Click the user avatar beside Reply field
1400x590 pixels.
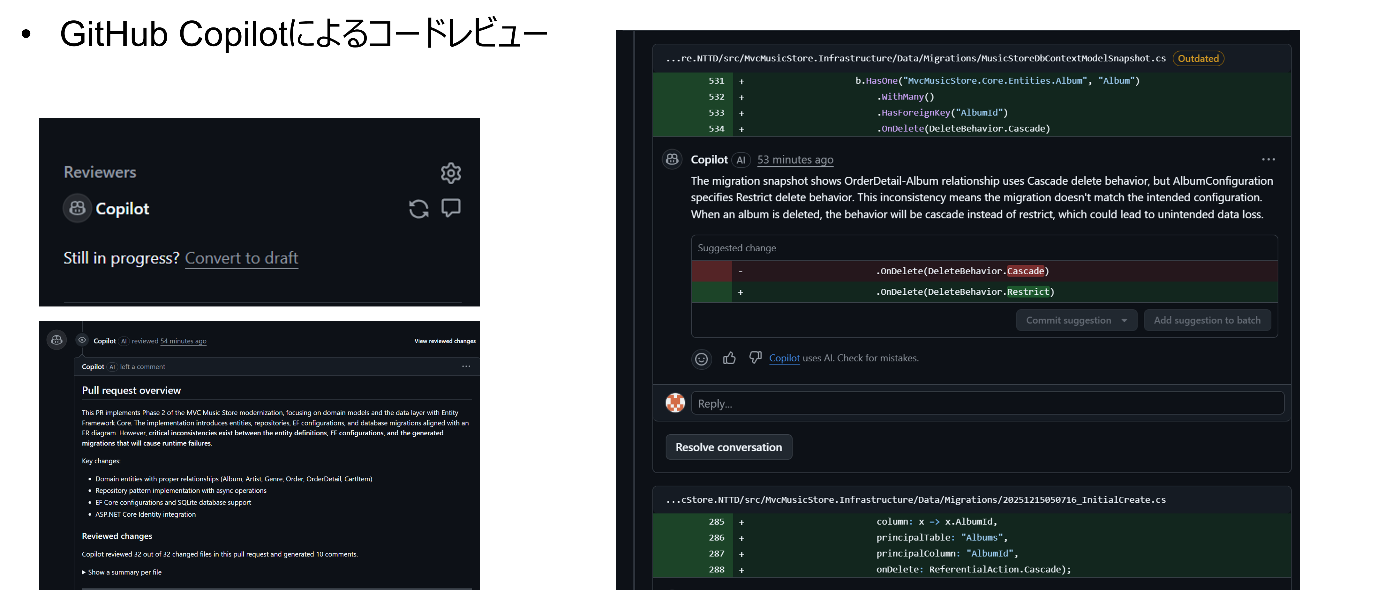[676, 403]
